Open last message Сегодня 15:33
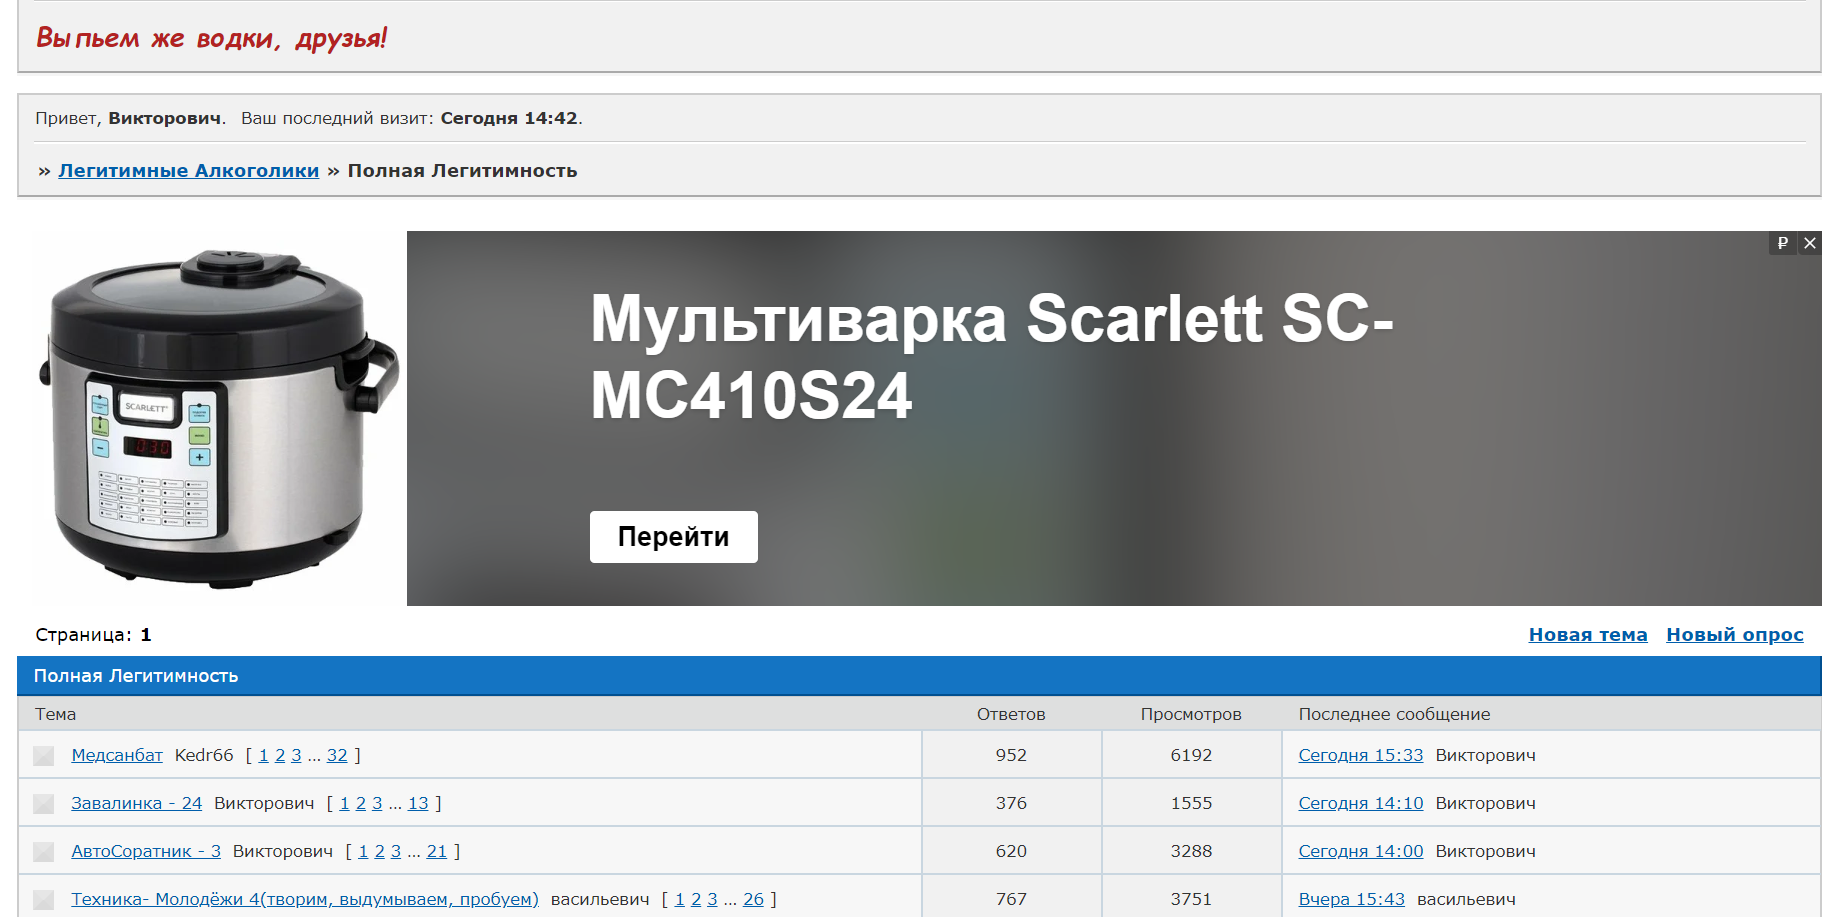Image resolution: width=1838 pixels, height=917 pixels. coord(1361,755)
